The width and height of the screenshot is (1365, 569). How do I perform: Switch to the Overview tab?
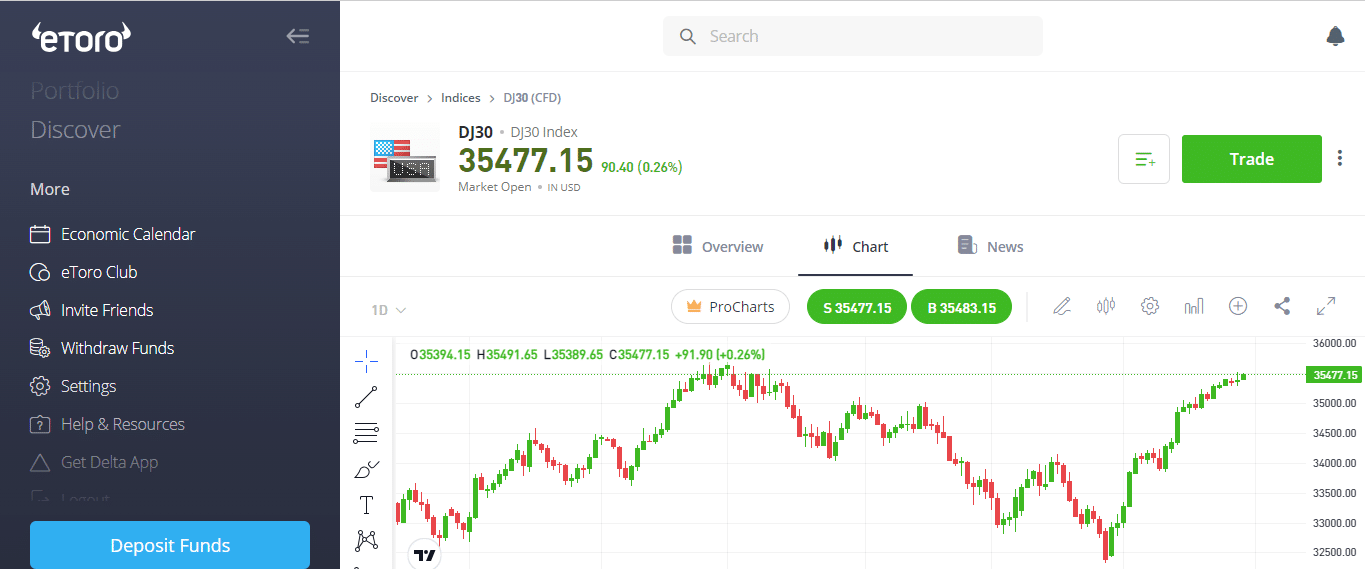718,247
